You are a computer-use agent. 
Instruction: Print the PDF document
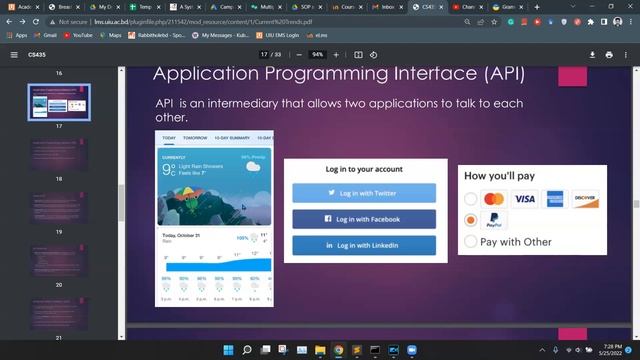click(609, 55)
